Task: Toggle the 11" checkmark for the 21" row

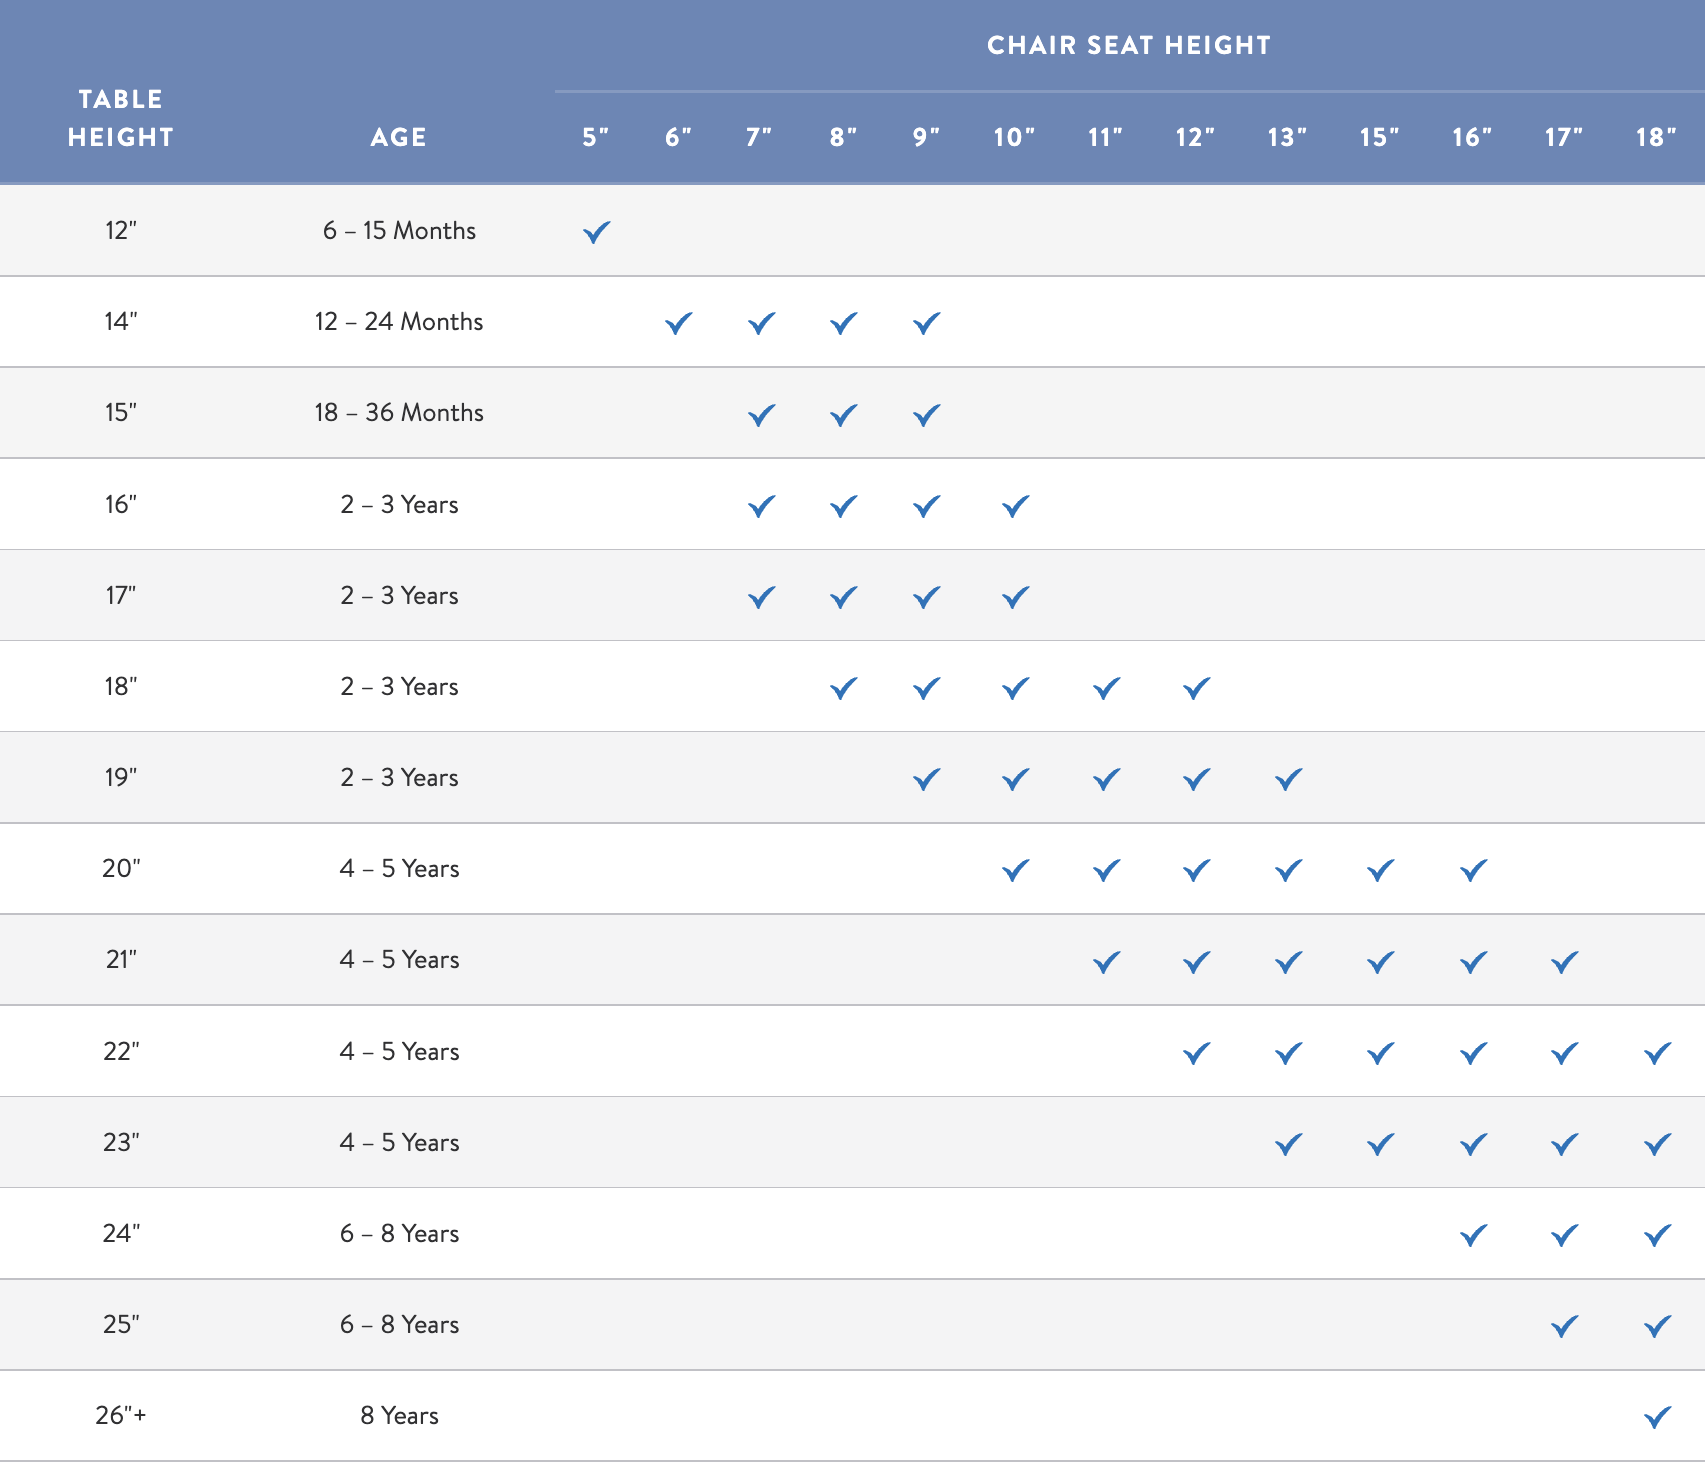Action: 1104,960
